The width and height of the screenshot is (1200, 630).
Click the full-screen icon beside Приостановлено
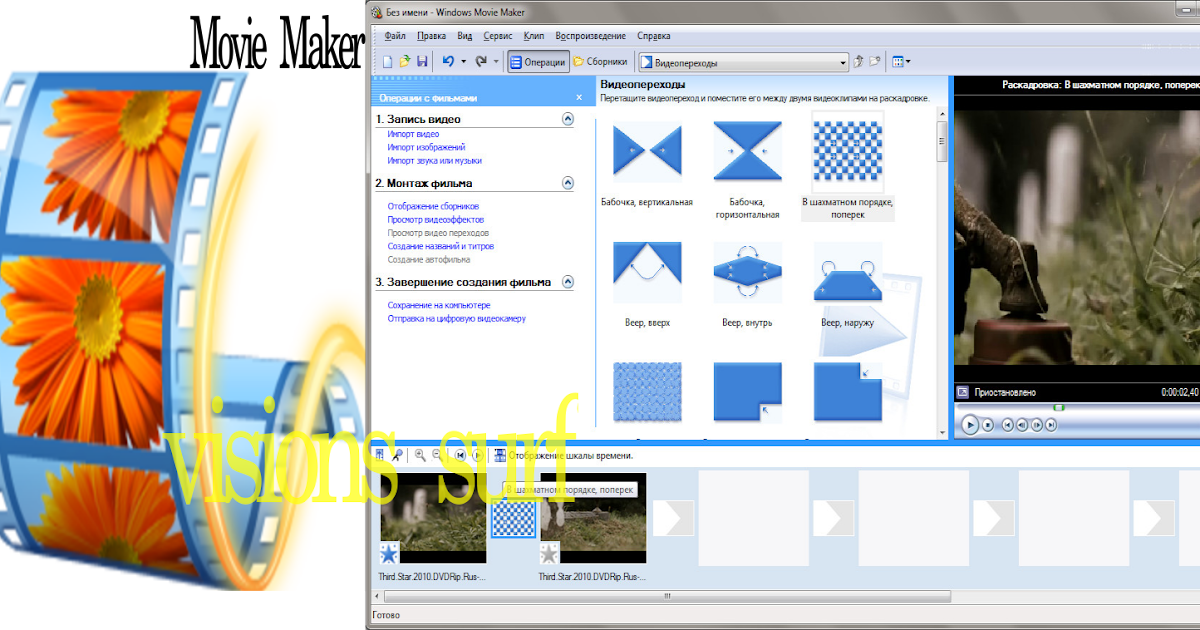963,392
